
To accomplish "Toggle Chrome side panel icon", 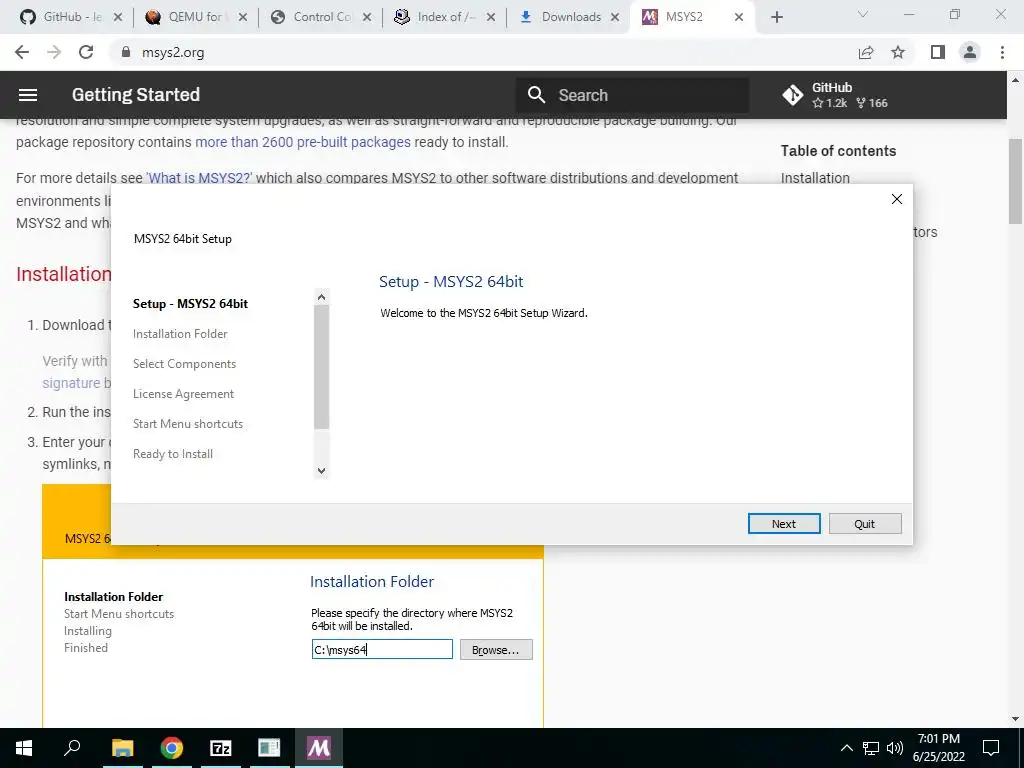I will [938, 52].
